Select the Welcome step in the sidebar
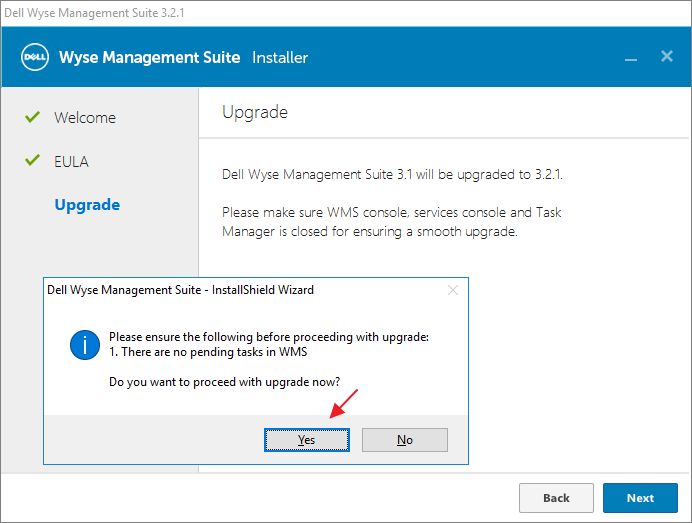 (x=85, y=118)
